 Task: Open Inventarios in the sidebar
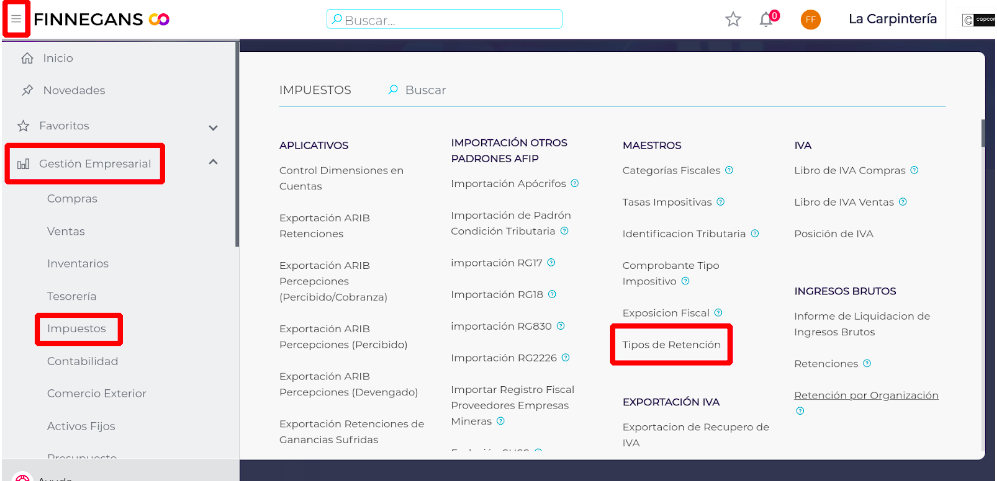(78, 263)
